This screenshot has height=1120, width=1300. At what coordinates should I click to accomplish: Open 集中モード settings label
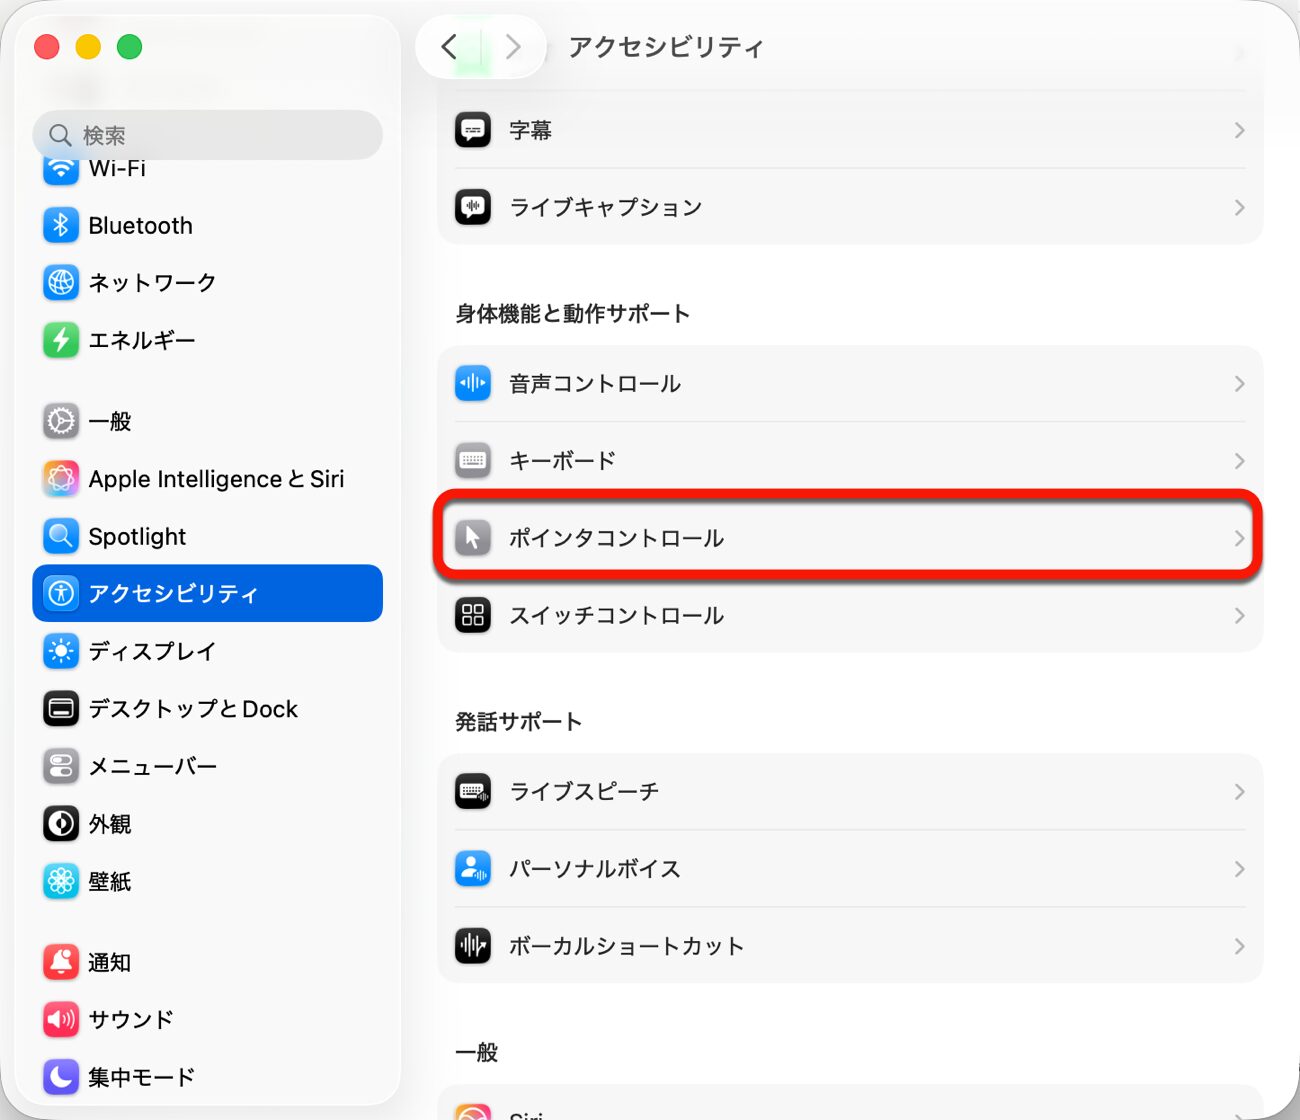[x=142, y=1077]
